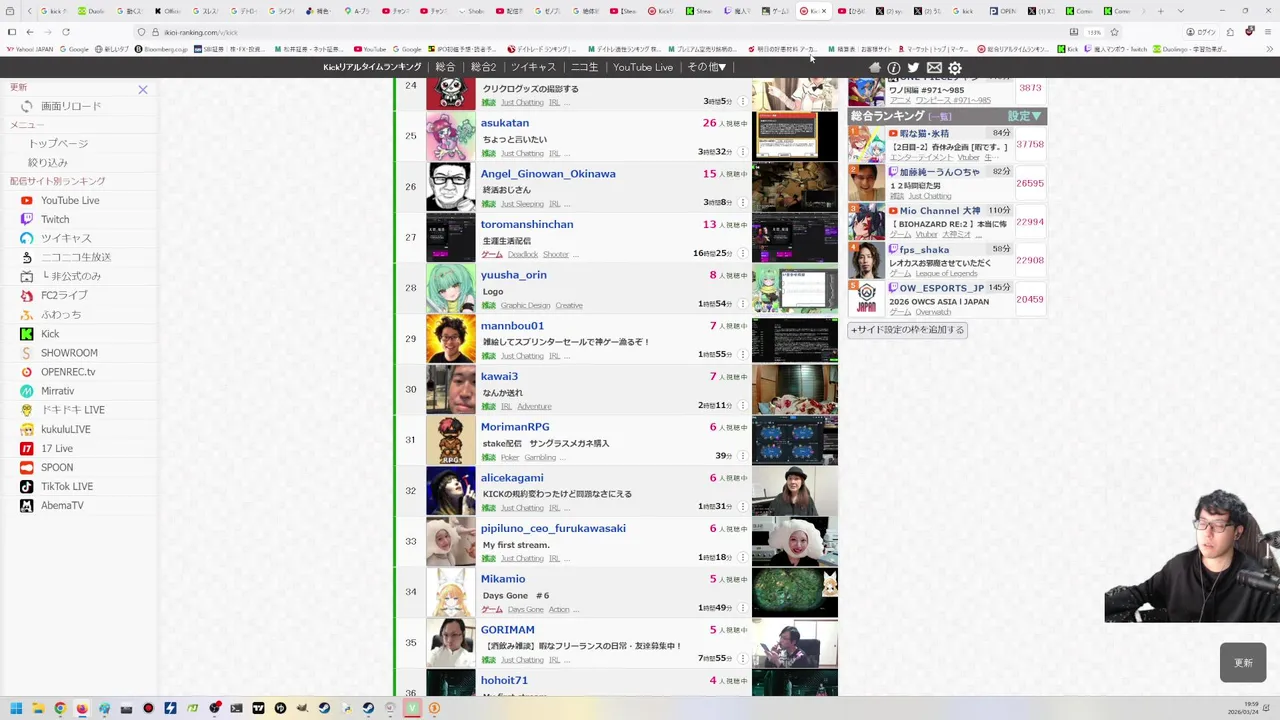Open the options menu for asukatan row
The image size is (1280, 720).
pos(742,152)
